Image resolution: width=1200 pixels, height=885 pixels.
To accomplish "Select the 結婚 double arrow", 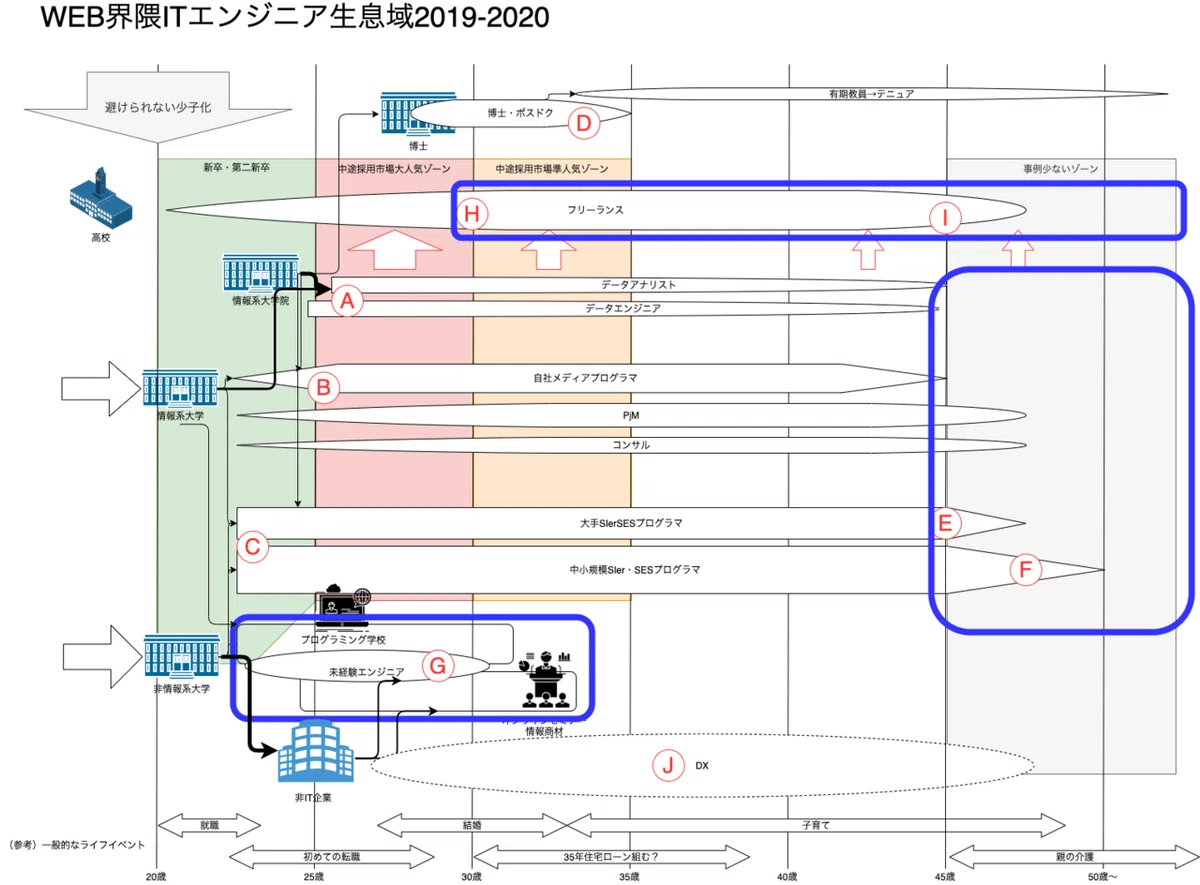I will pos(470,826).
